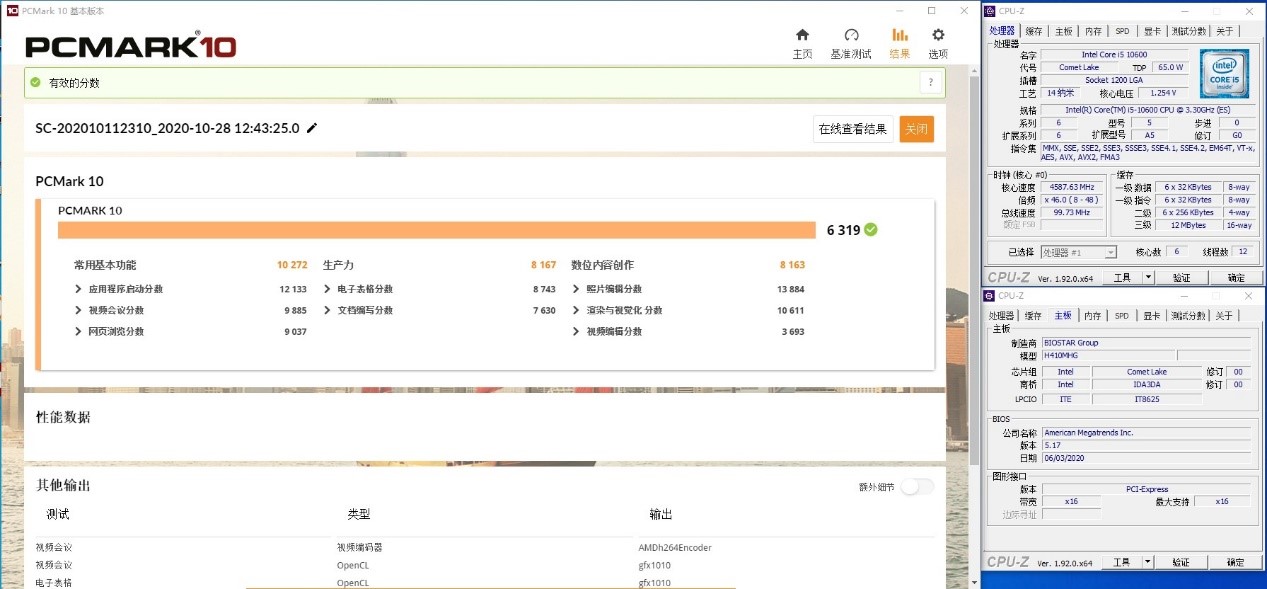Click the lower CPU-Z window title icon
Image resolution: width=1267 pixels, height=589 pixels.
pos(990,296)
